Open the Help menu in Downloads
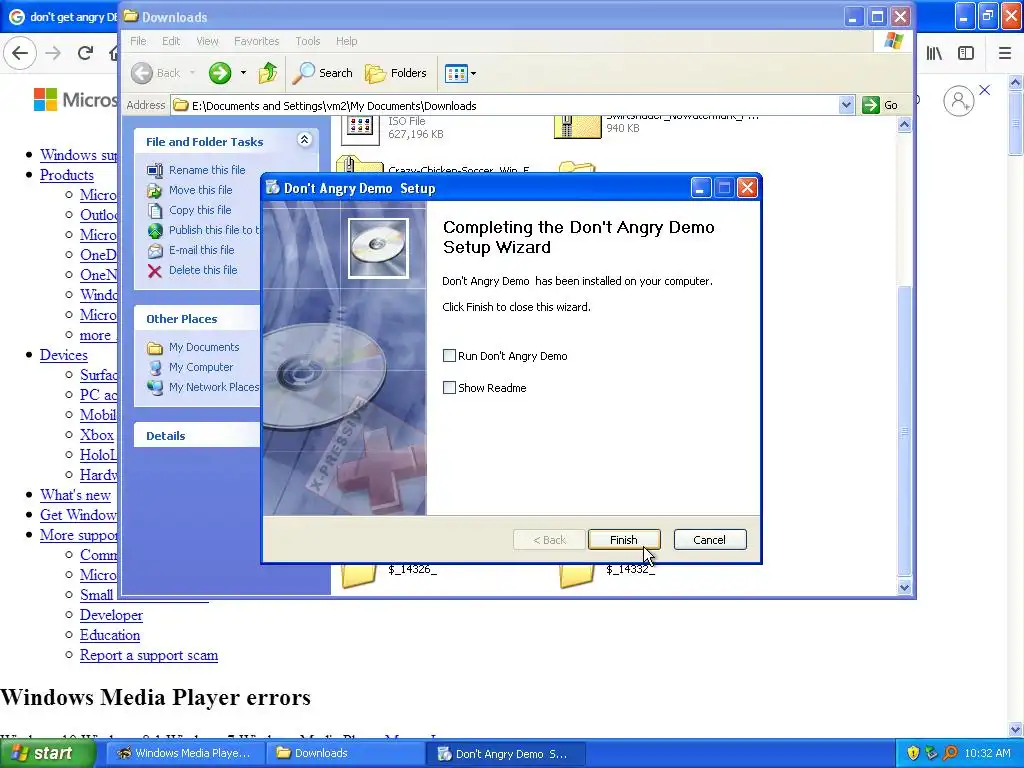Screen dimensions: 1024x768 click(x=346, y=41)
